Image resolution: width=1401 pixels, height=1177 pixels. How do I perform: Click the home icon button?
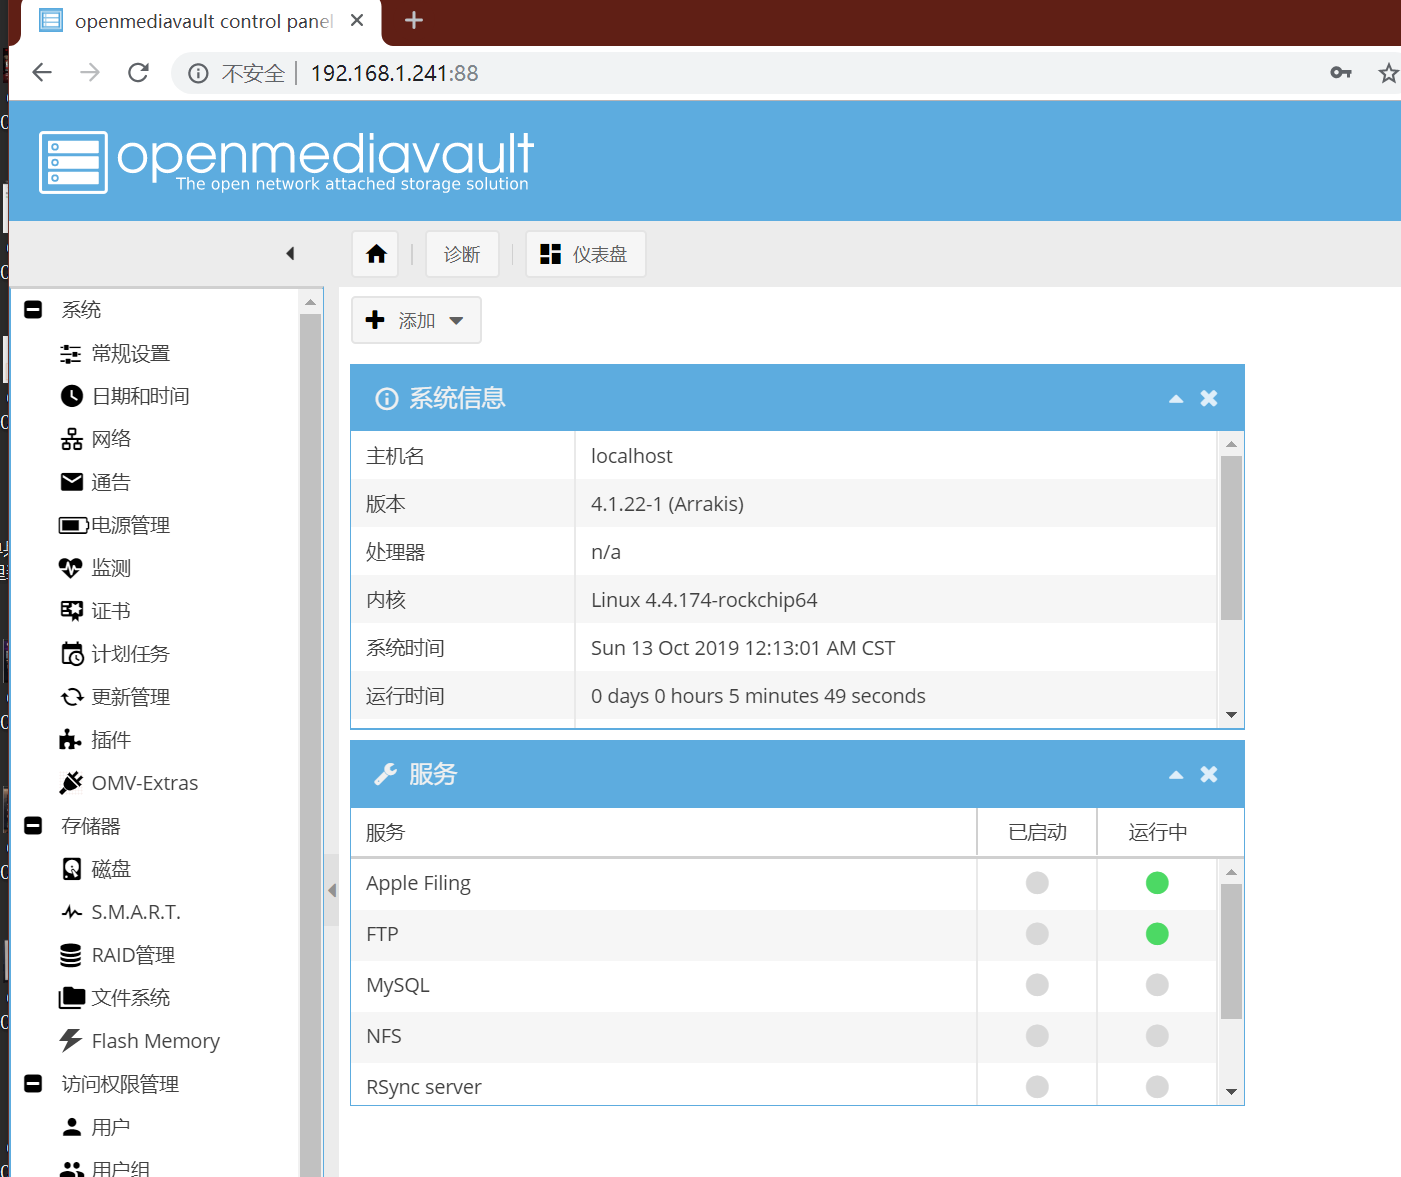click(376, 254)
